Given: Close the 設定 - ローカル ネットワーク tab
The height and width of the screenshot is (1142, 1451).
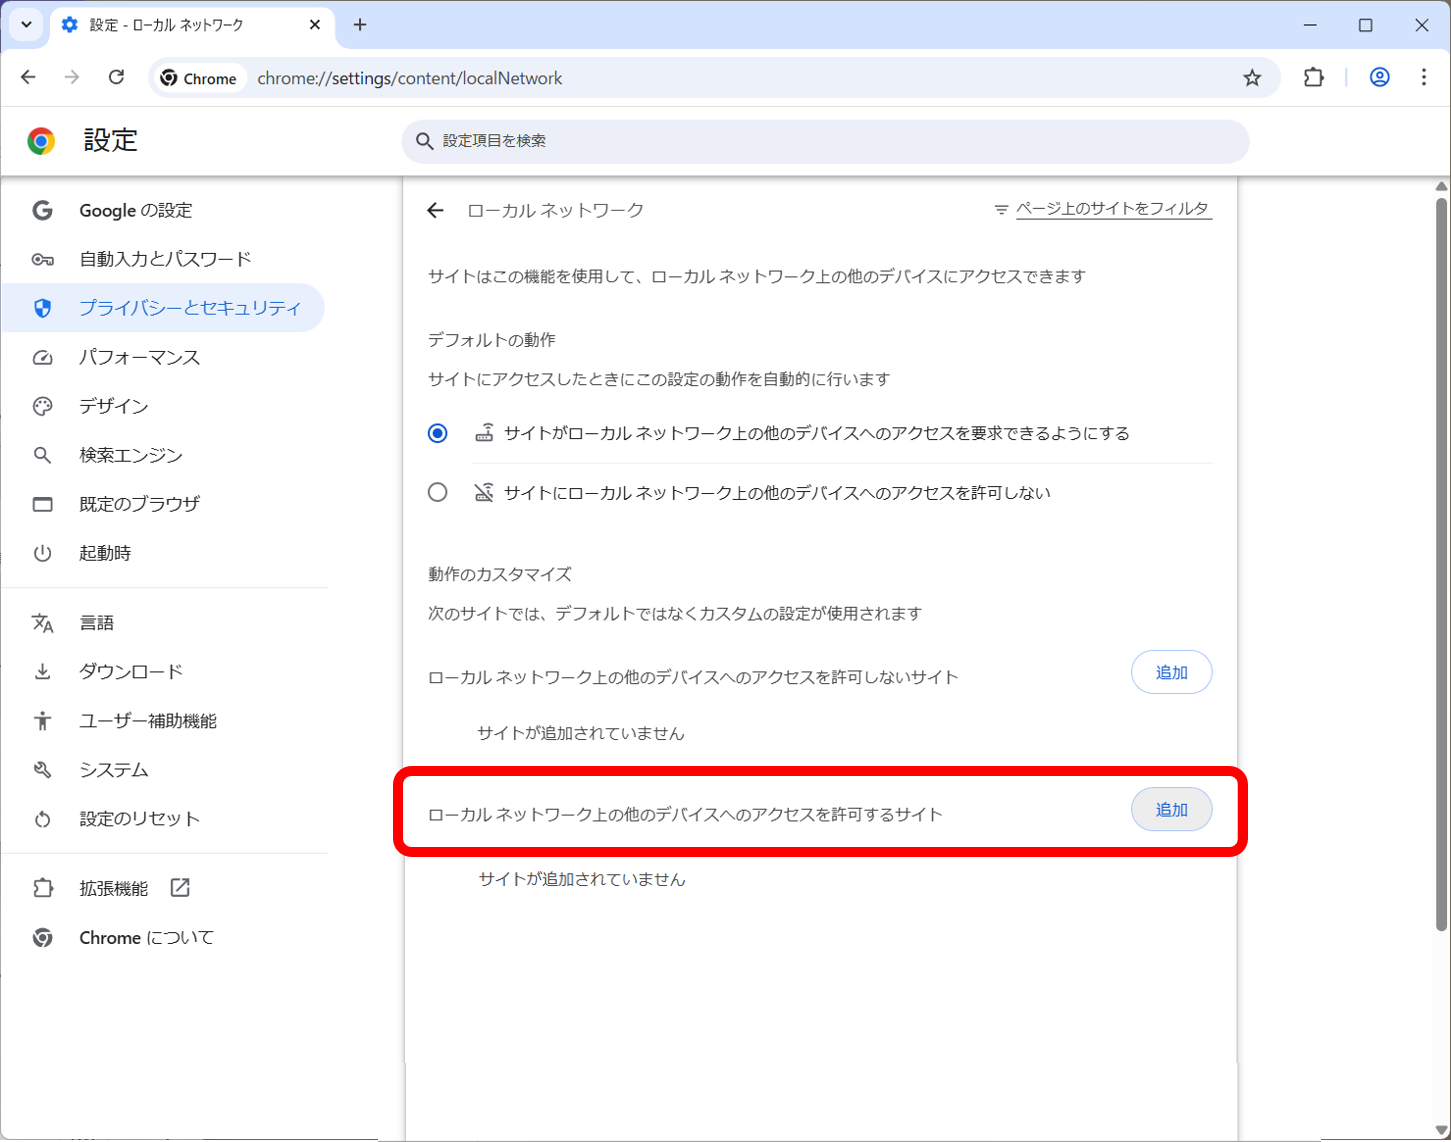Looking at the screenshot, I should 315,25.
